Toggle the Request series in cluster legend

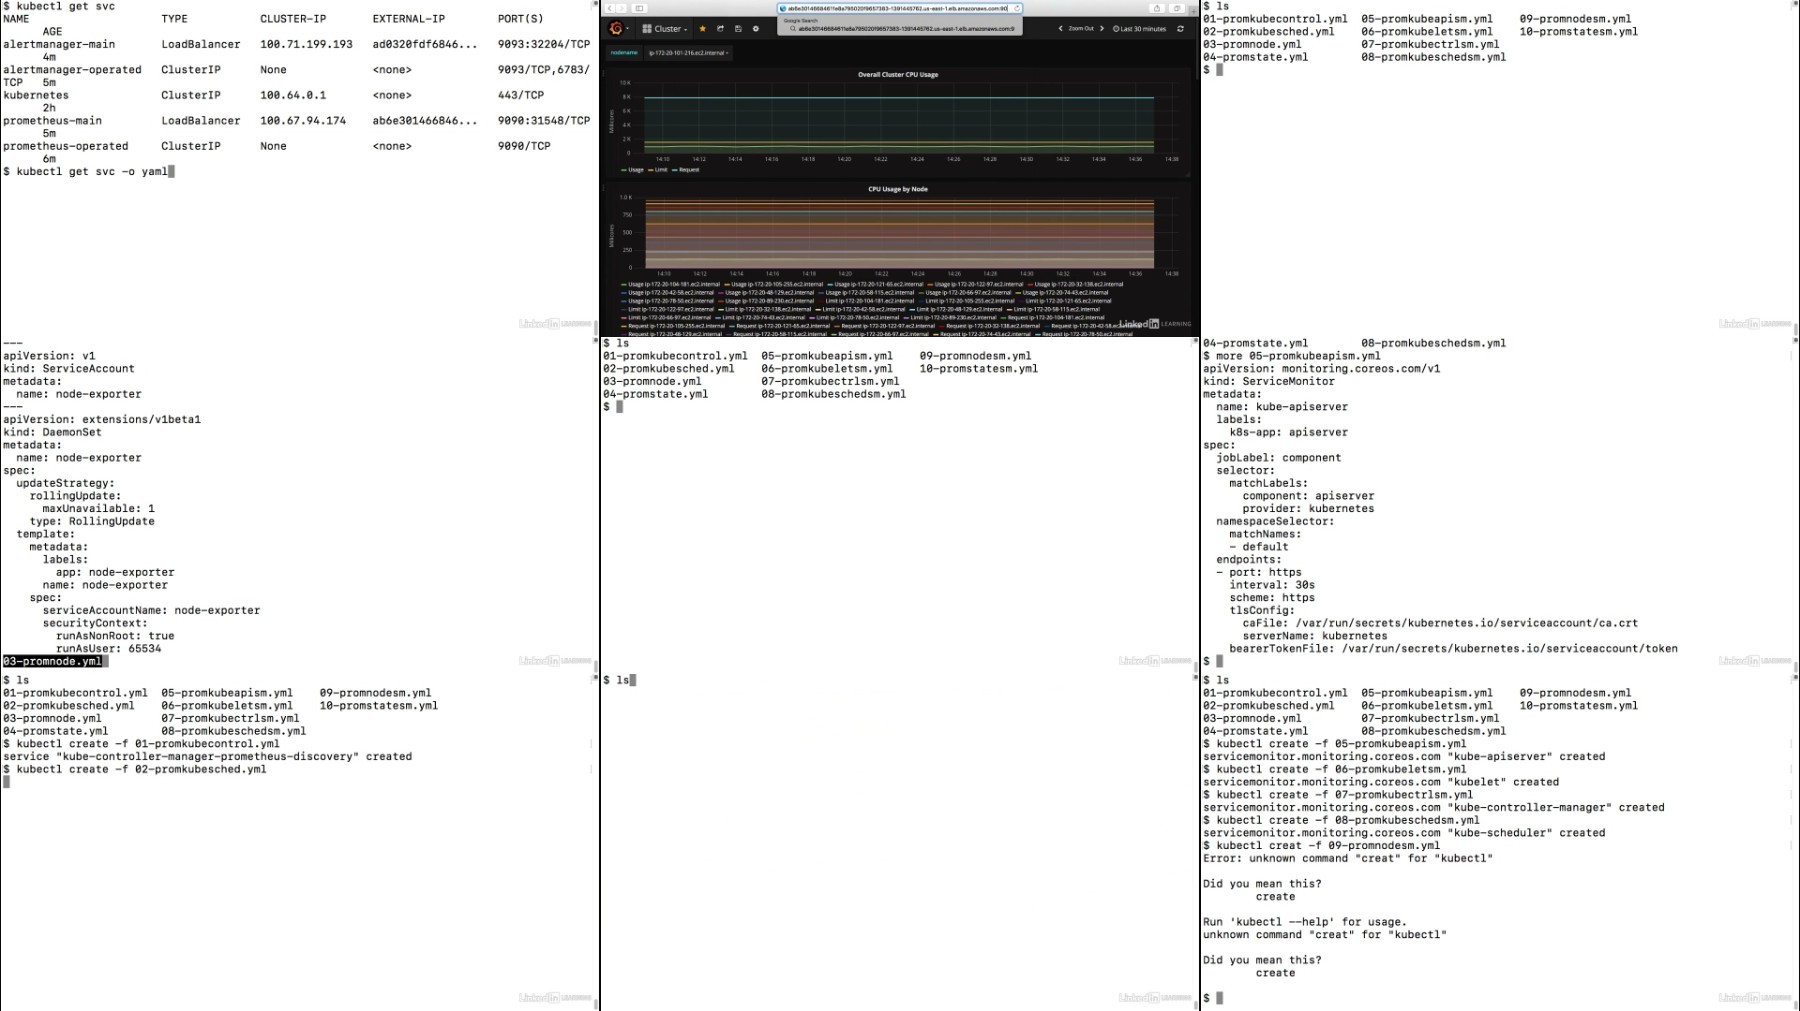[x=686, y=170]
